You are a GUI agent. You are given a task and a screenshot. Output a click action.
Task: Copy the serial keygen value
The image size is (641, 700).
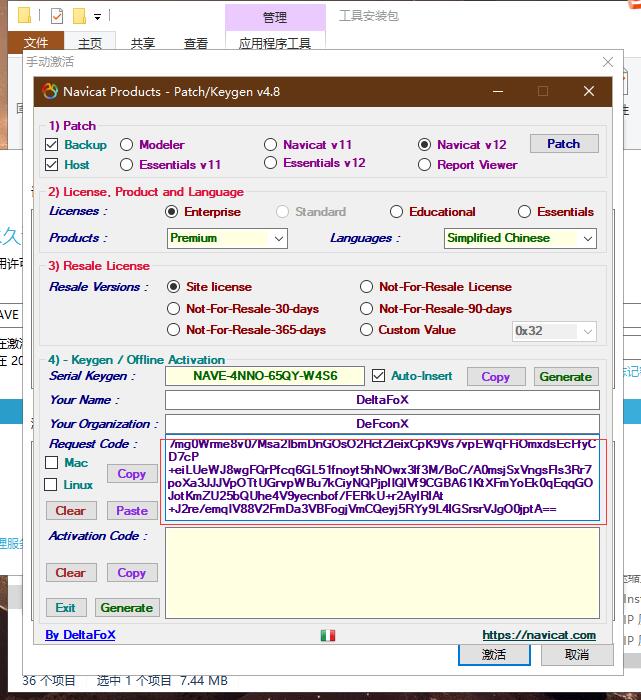click(x=496, y=377)
